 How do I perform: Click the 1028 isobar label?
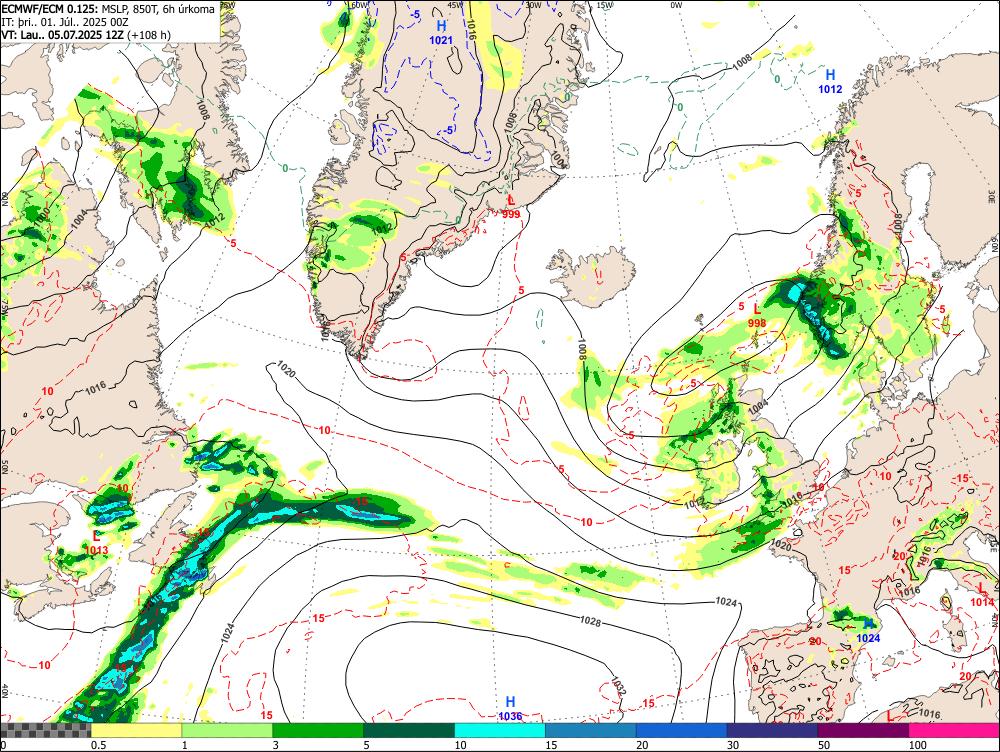[591, 620]
